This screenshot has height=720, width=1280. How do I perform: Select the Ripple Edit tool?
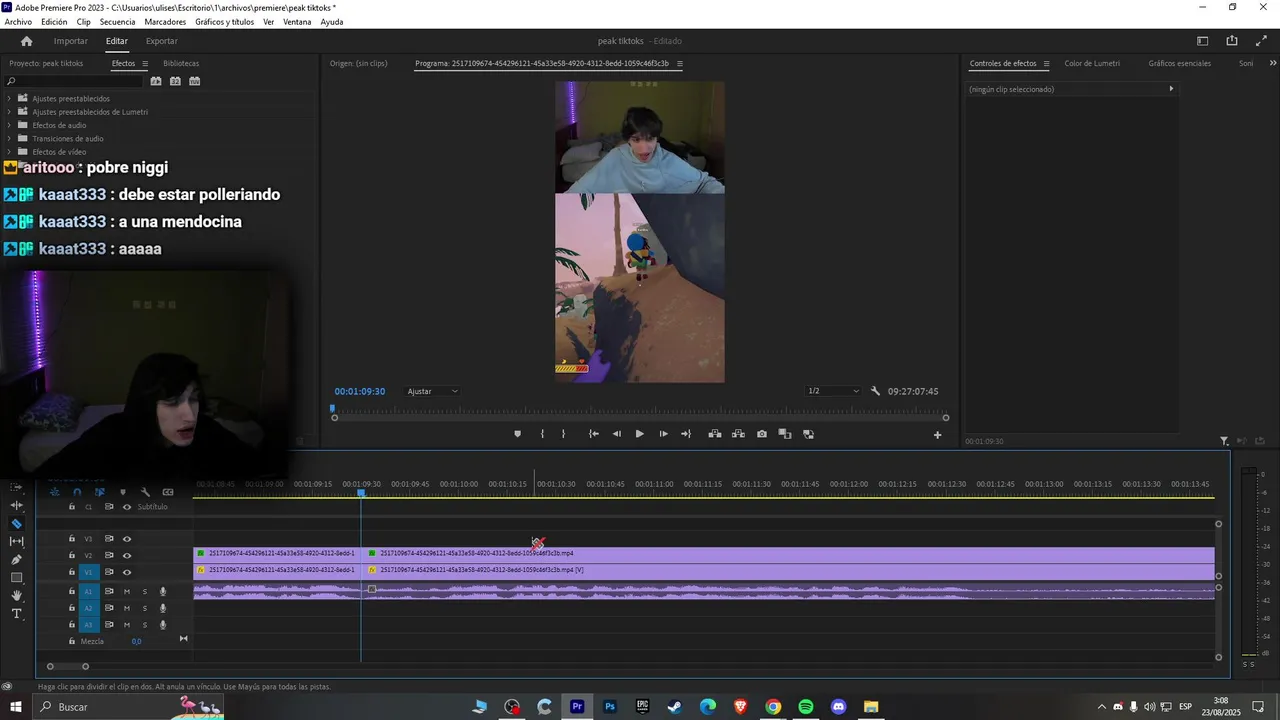16,505
